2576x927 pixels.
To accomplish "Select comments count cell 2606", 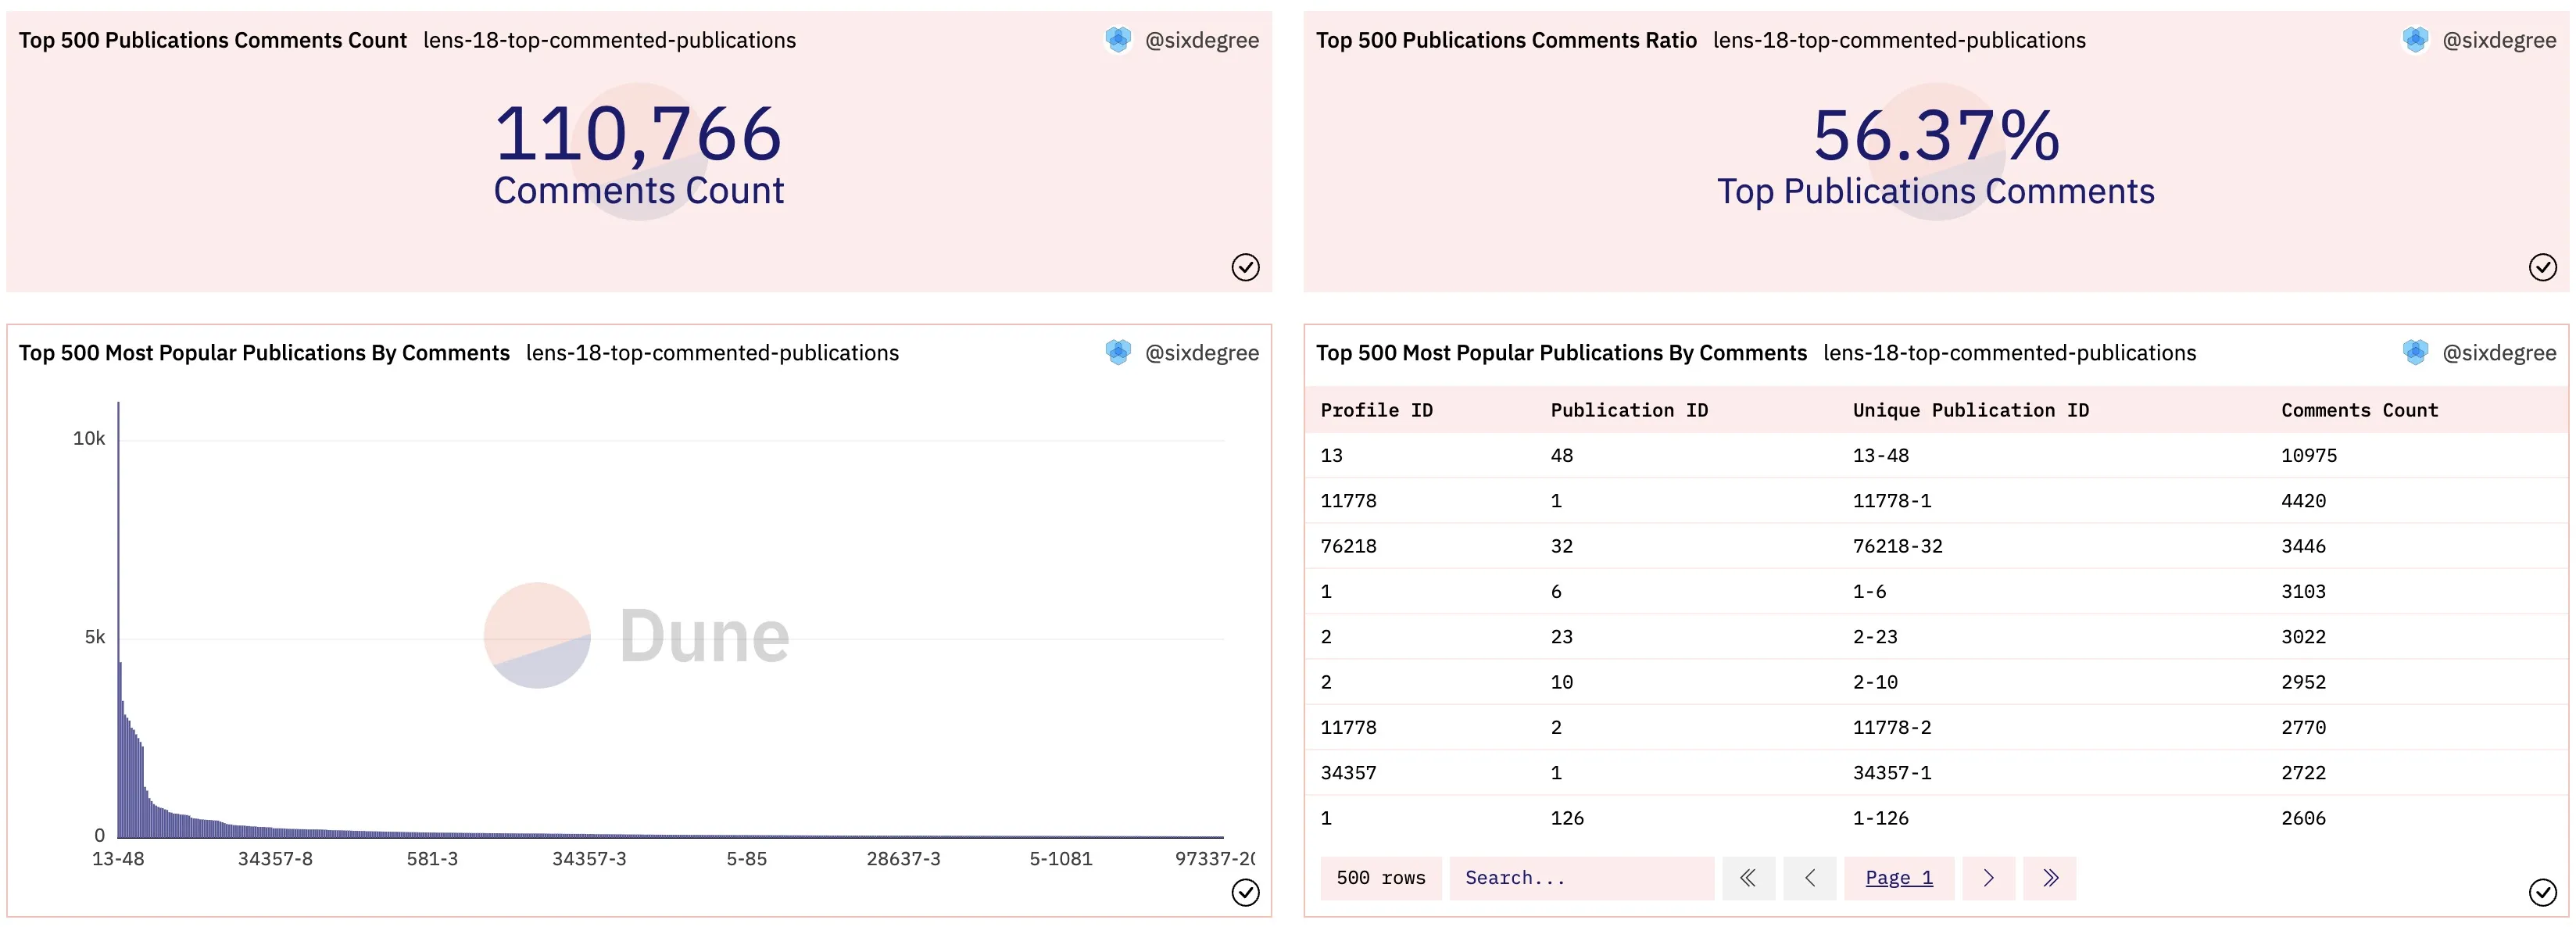I will click(x=2303, y=818).
